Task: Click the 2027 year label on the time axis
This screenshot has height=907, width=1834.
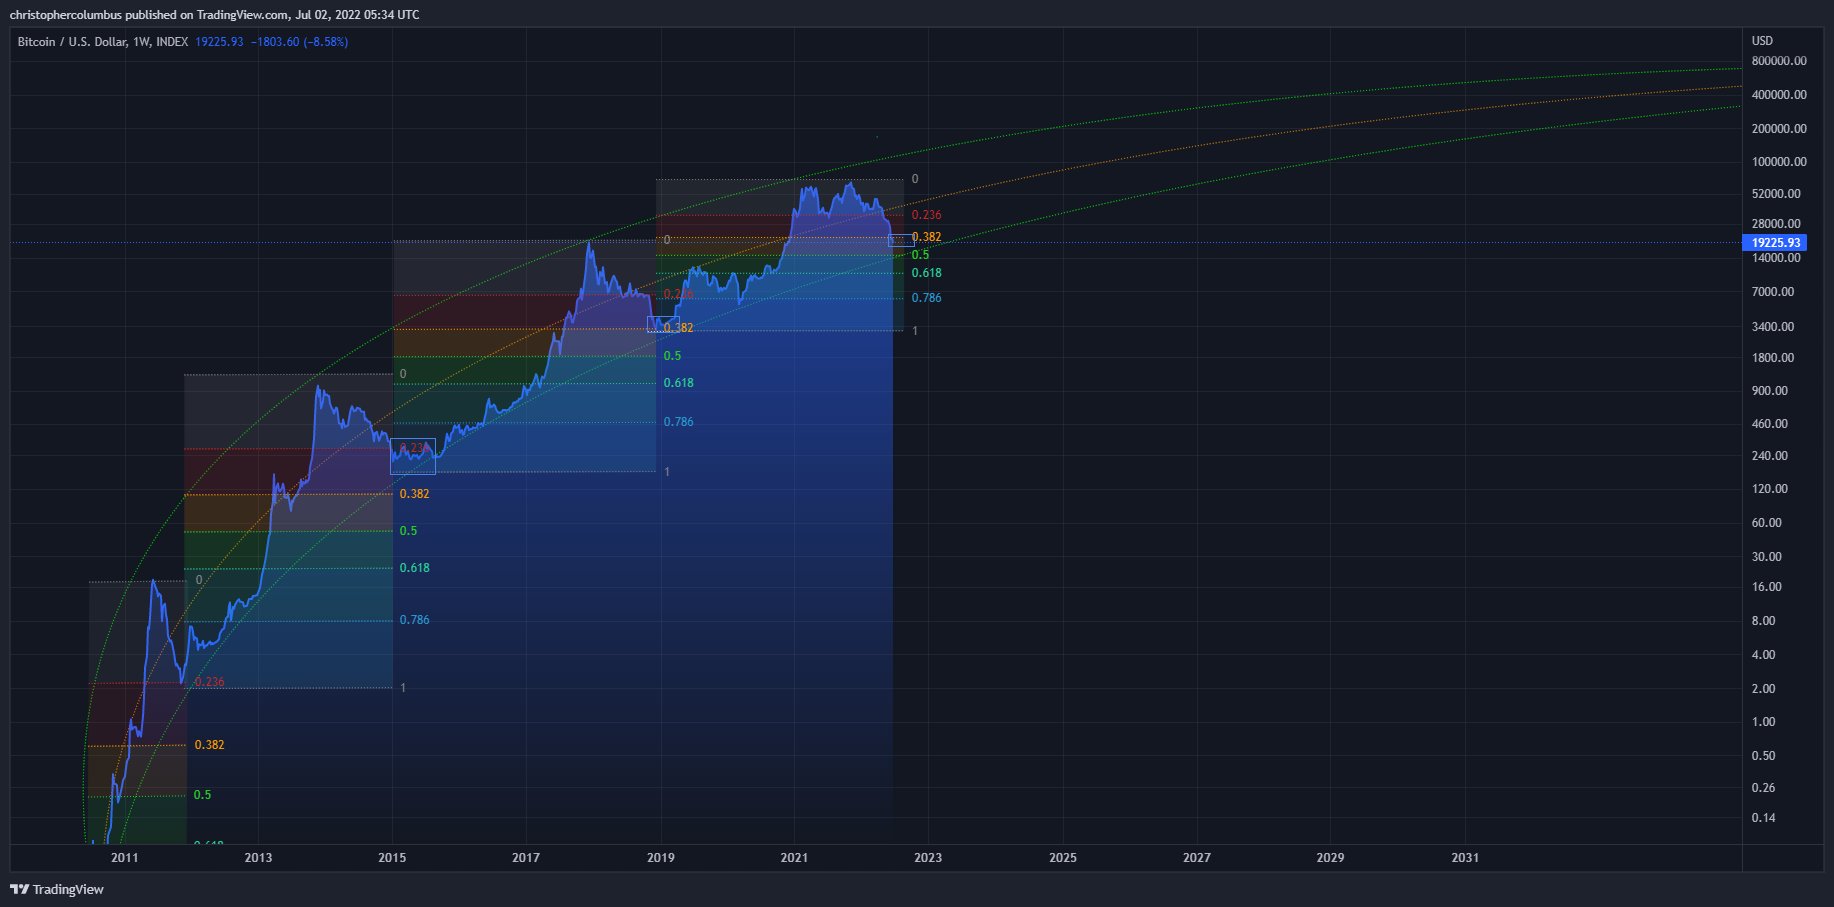Action: point(1197,858)
